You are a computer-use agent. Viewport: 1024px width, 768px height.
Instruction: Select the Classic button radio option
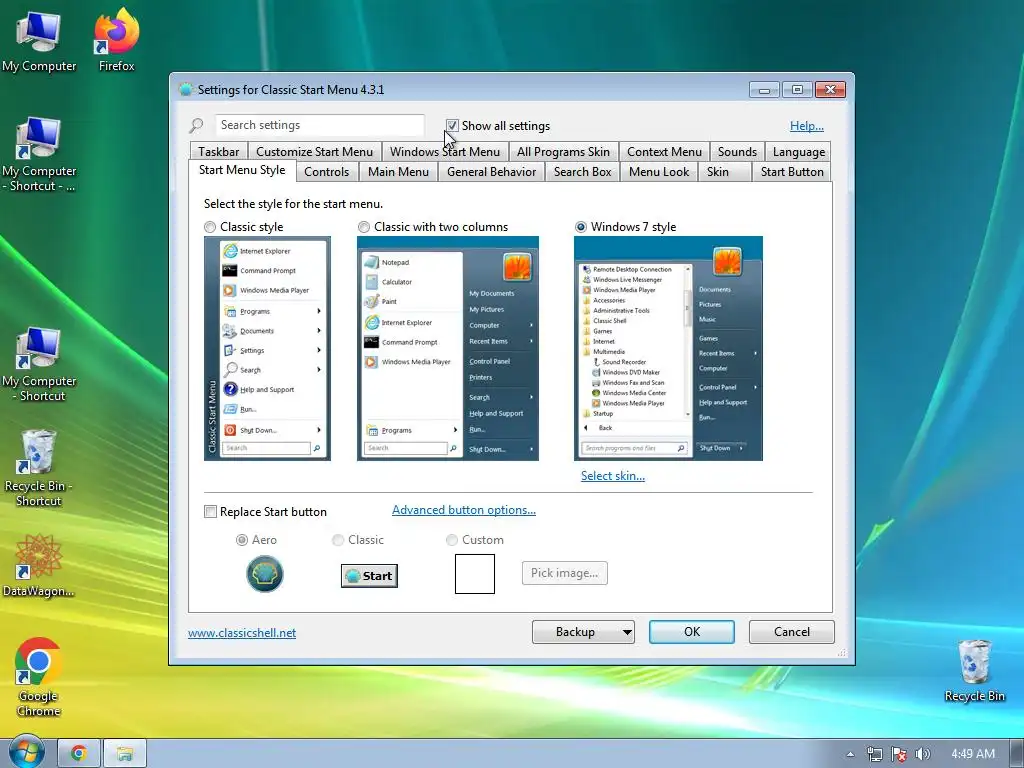[338, 540]
